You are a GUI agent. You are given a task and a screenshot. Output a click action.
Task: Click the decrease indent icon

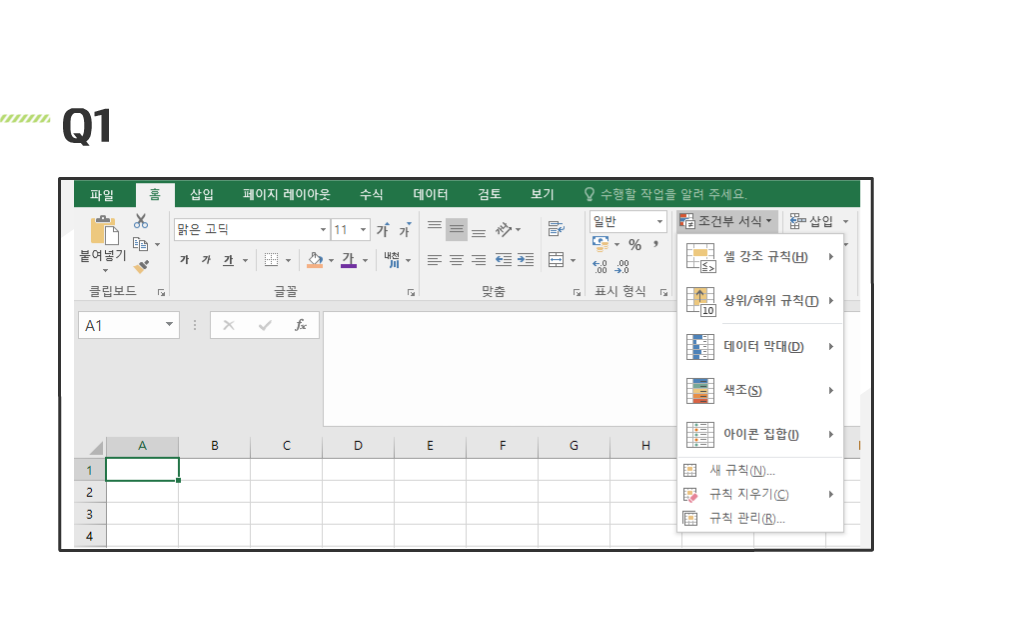503,260
